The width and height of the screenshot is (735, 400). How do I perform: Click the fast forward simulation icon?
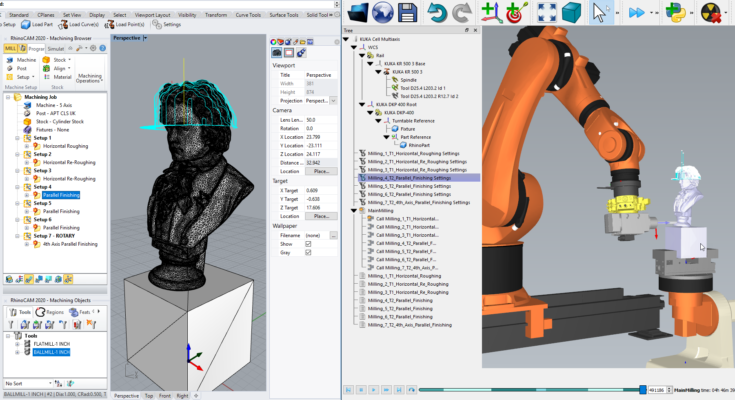click(x=637, y=13)
